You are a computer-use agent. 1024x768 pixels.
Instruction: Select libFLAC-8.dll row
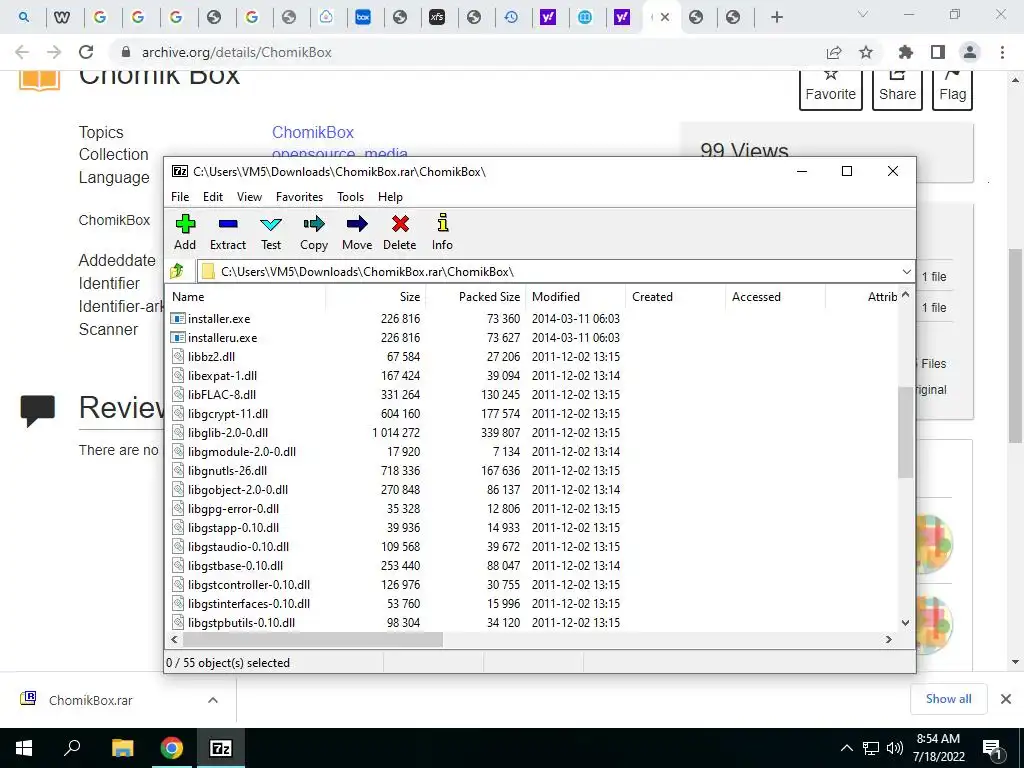pyautogui.click(x=395, y=394)
